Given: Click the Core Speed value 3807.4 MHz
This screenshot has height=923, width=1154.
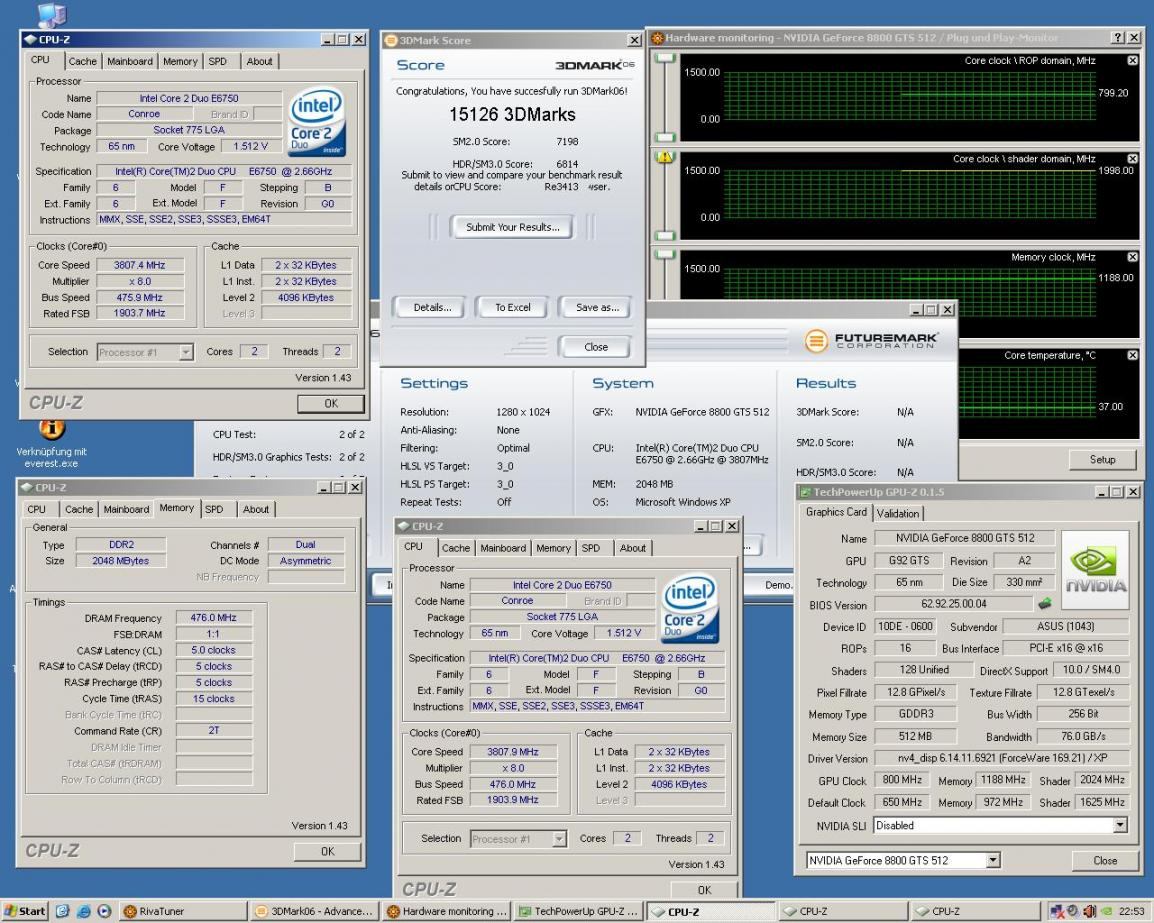Looking at the screenshot, I should 139,265.
